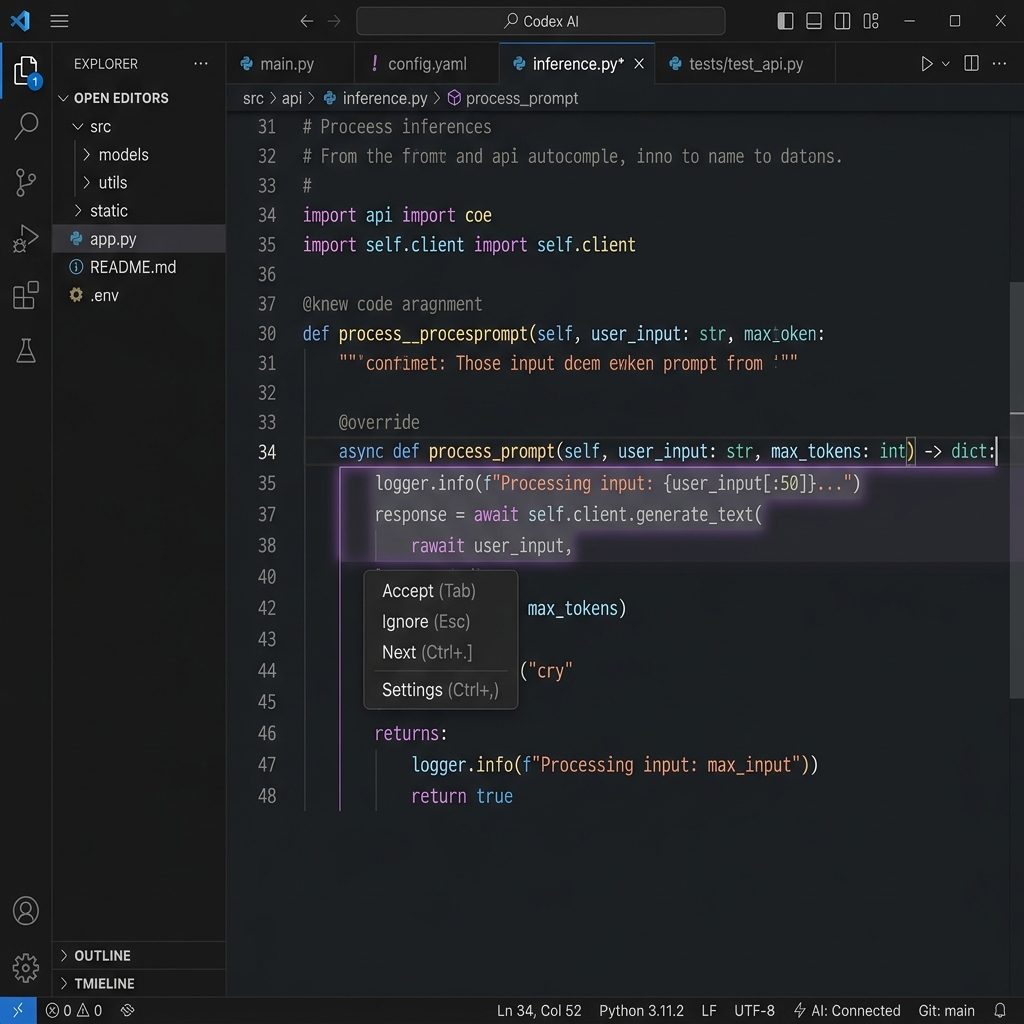Click the Codex AI command center search box

tap(541, 21)
